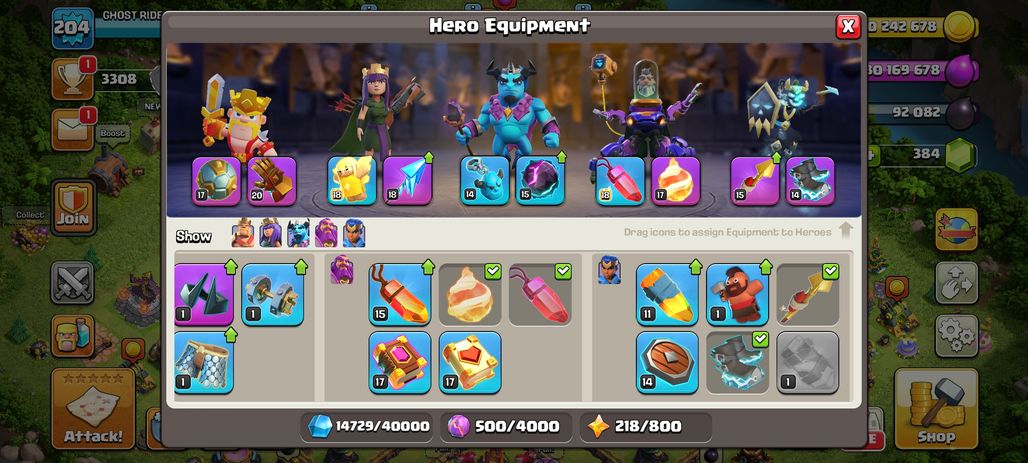Click the Join clan button
The width and height of the screenshot is (1028, 463).
coord(73,207)
